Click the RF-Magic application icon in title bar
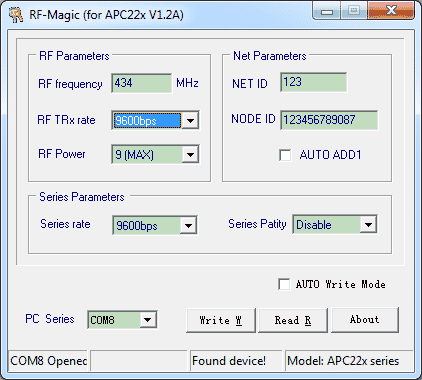422x380 pixels. (16, 15)
